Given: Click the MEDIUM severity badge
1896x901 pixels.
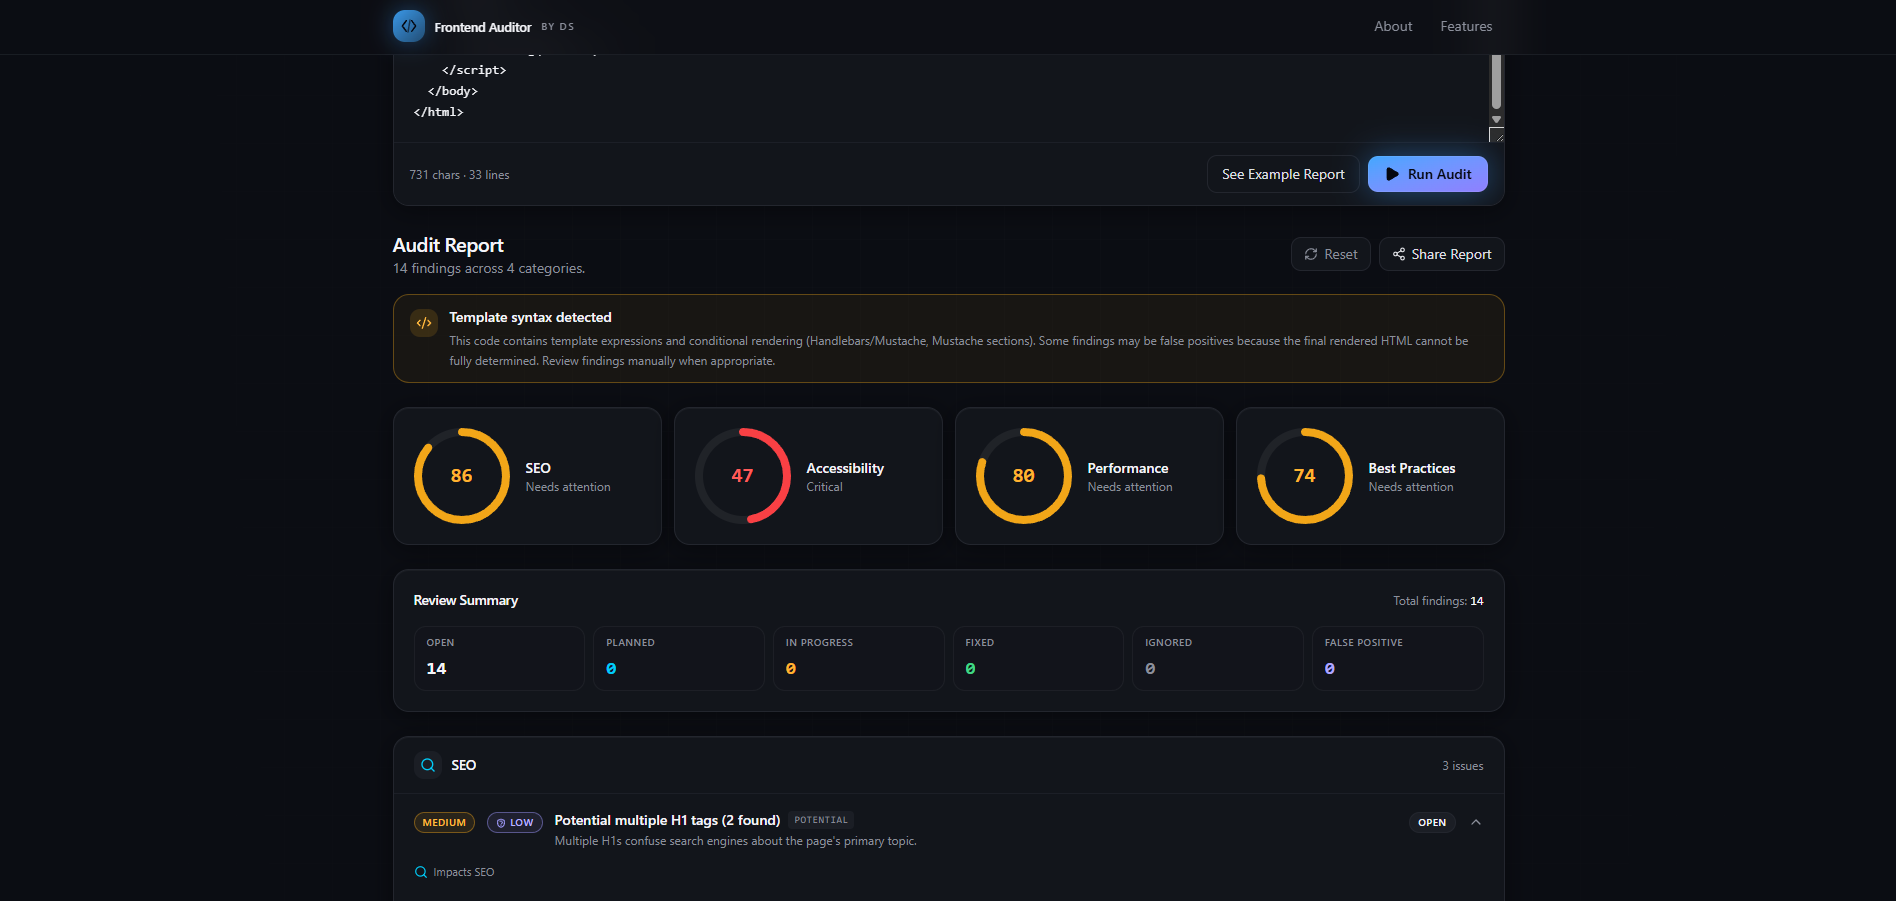Looking at the screenshot, I should coord(444,823).
